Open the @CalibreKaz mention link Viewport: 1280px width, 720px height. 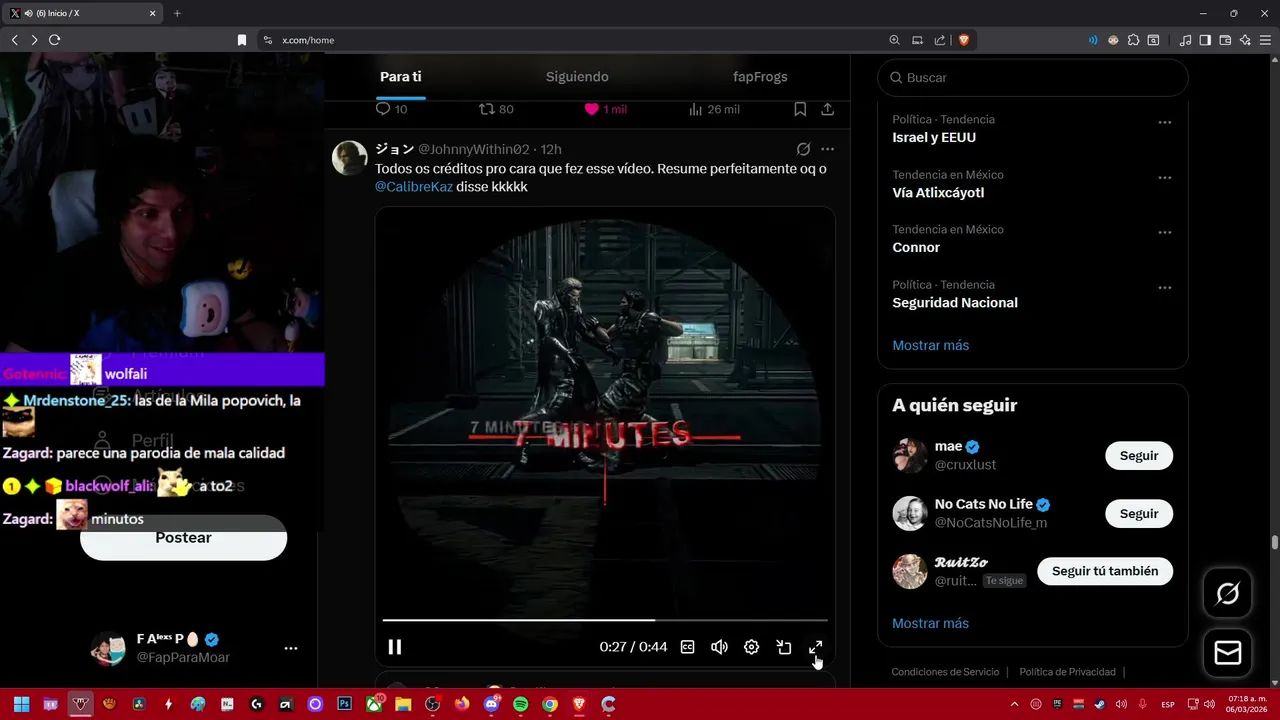(x=414, y=187)
